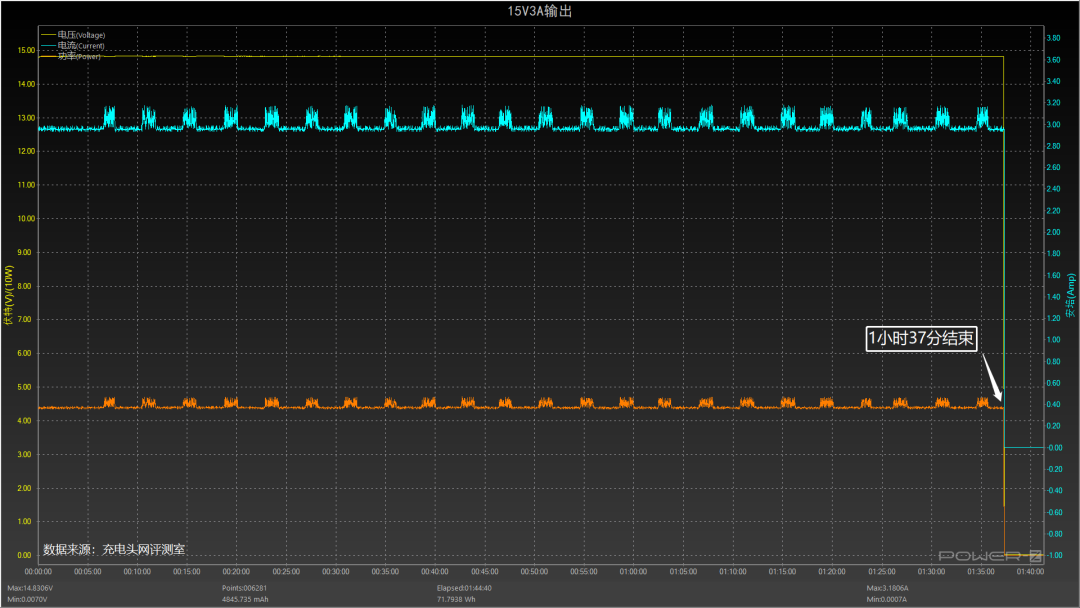Viewport: 1080px width, 608px height.
Task: Click the 数据来源：充电头网评测室 caption
Action: point(114,549)
